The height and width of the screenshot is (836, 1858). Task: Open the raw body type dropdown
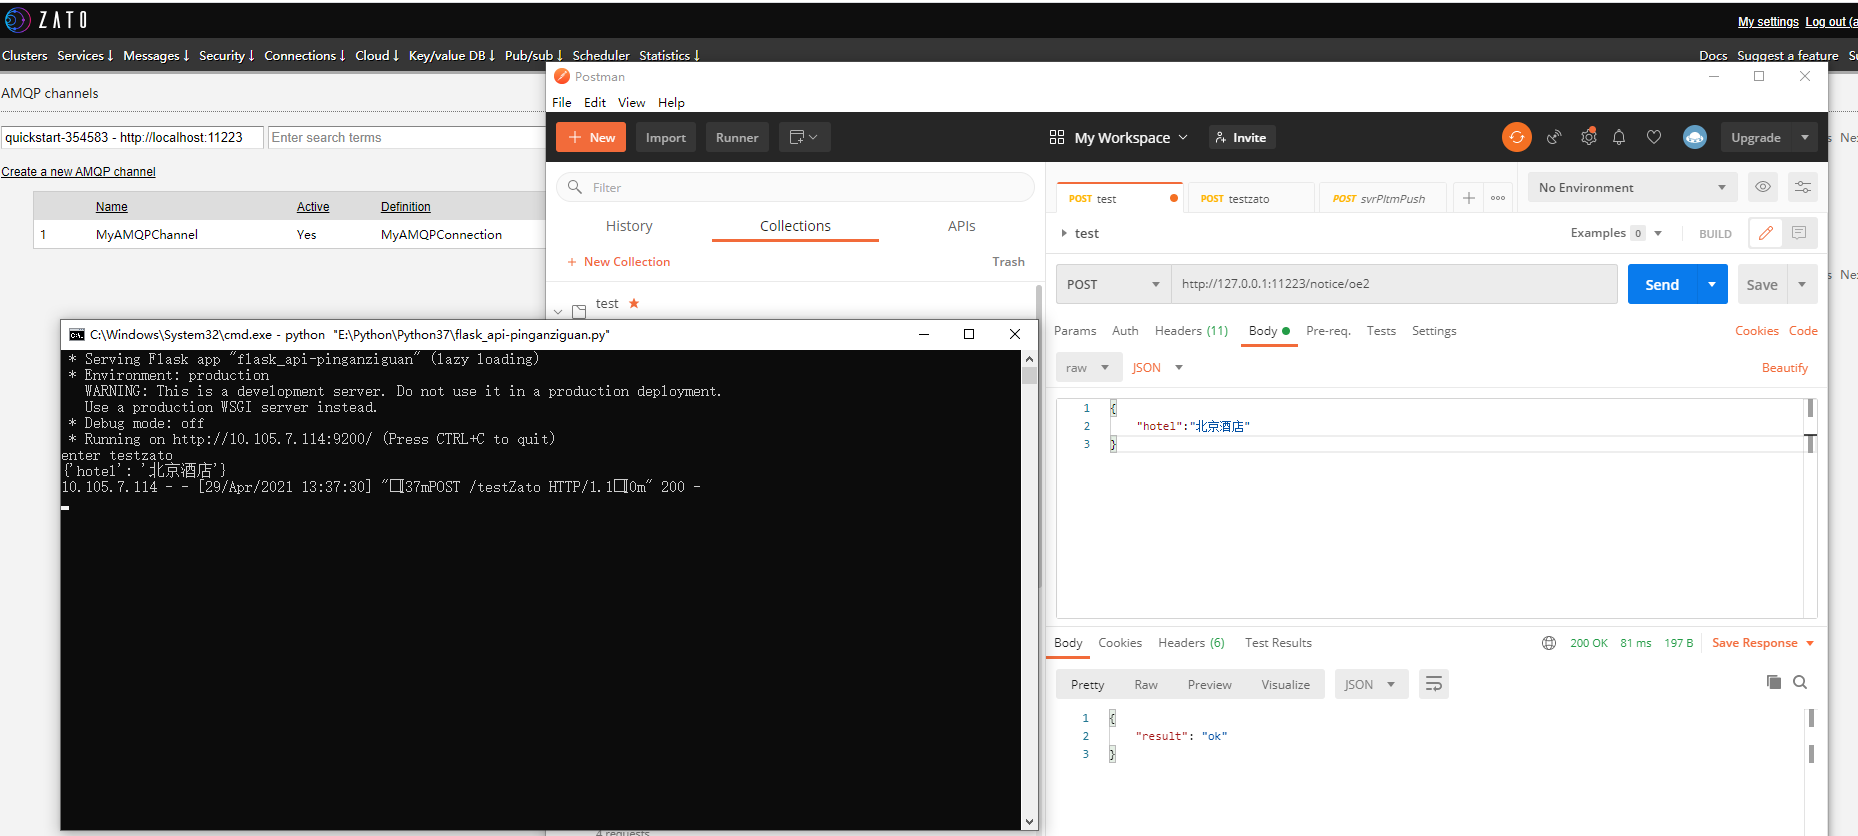pos(1088,367)
